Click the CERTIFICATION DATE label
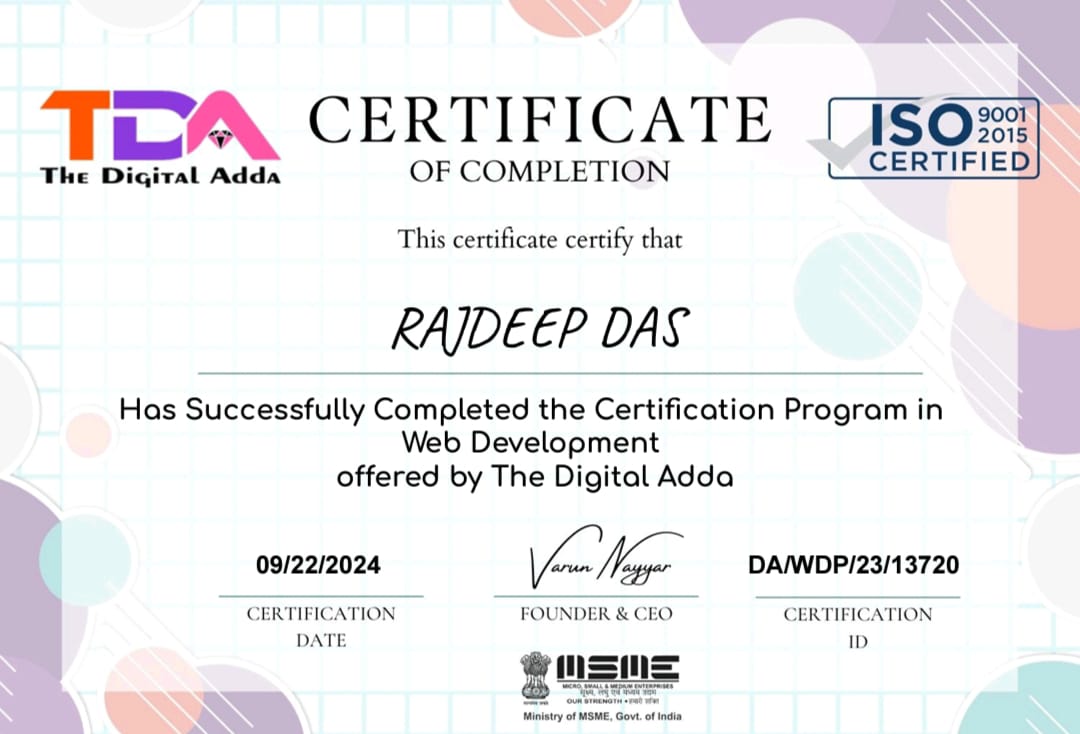The image size is (1080, 734). pyautogui.click(x=321, y=627)
